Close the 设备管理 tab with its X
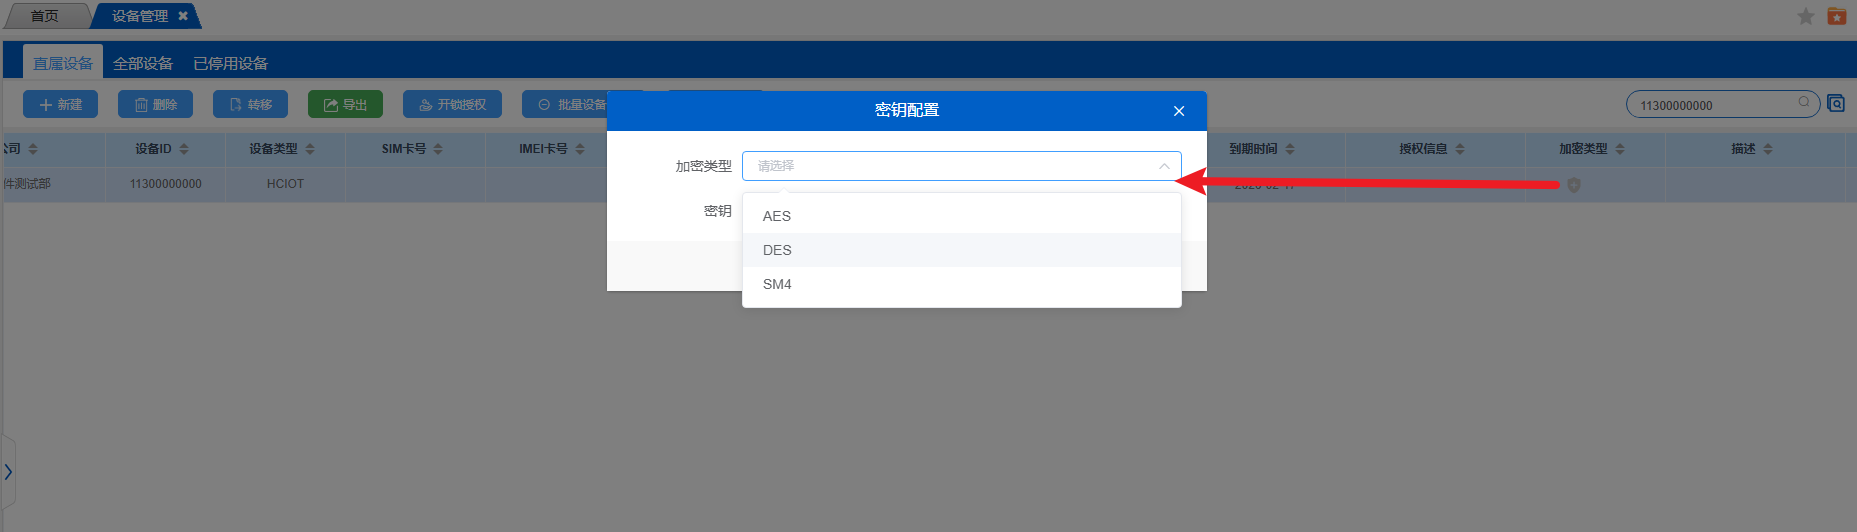This screenshot has height=532, width=1857. (183, 16)
